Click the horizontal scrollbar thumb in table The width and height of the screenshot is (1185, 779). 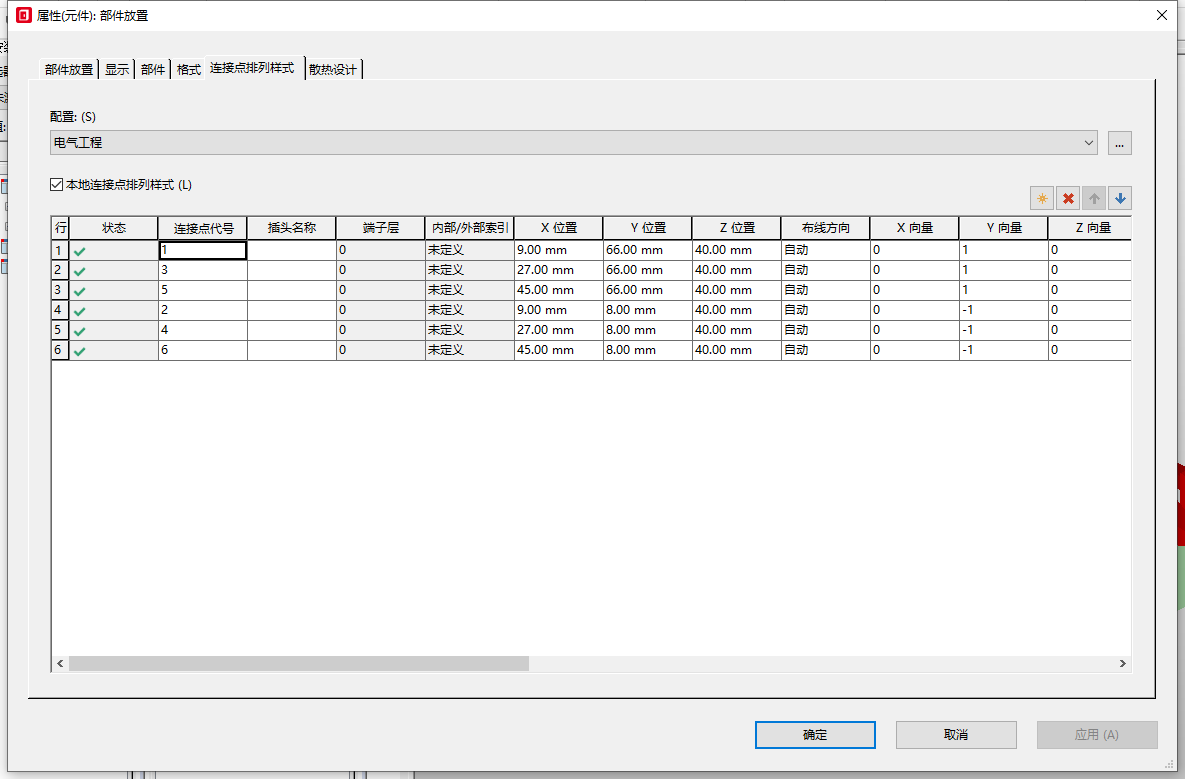pos(298,664)
